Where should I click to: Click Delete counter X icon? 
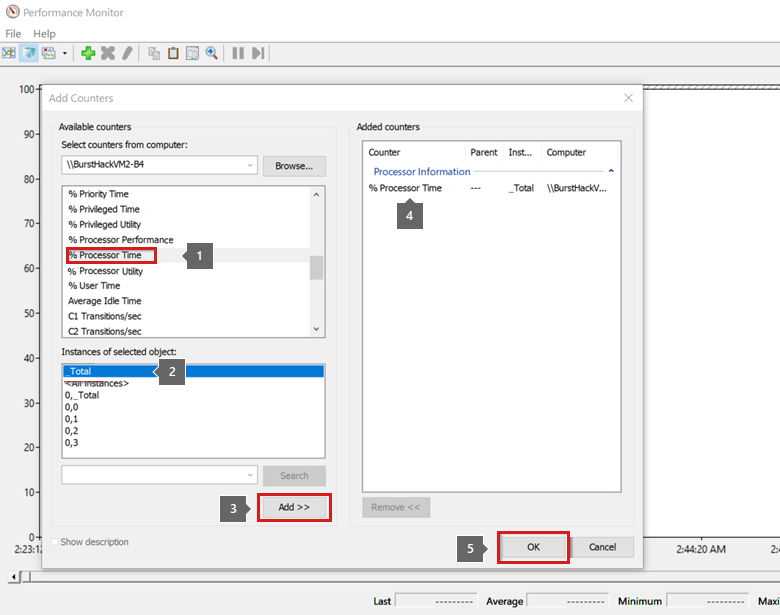tap(107, 53)
